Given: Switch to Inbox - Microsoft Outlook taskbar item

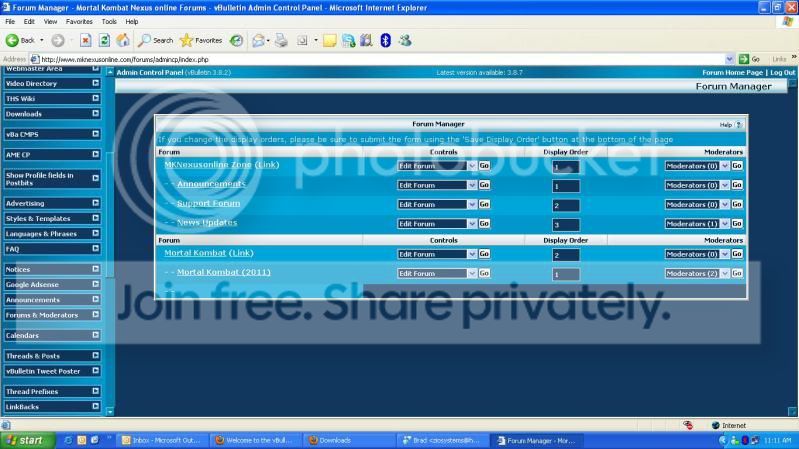Looking at the screenshot, I should 163,440.
